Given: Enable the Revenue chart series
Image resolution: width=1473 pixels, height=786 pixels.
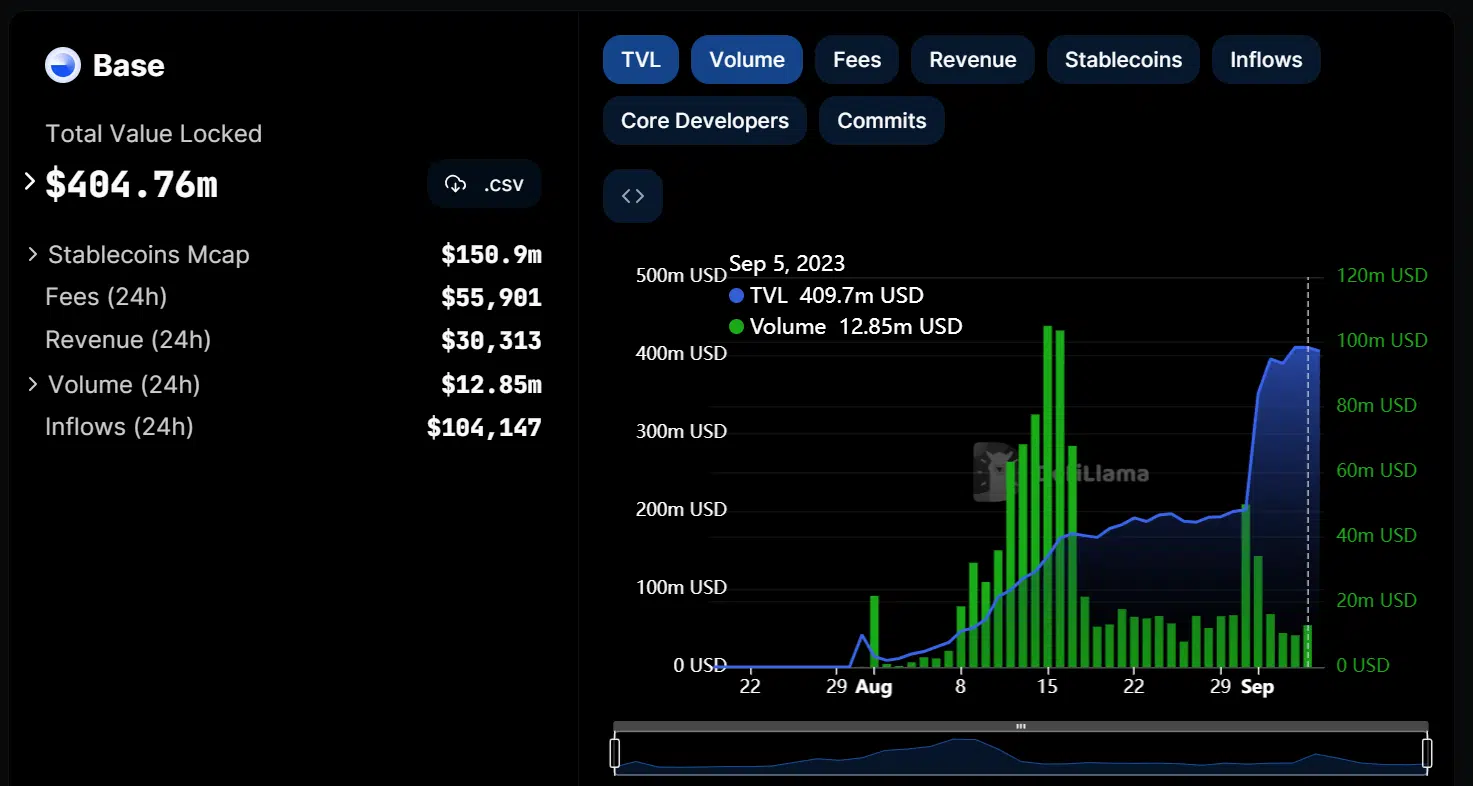Looking at the screenshot, I should (x=973, y=60).
